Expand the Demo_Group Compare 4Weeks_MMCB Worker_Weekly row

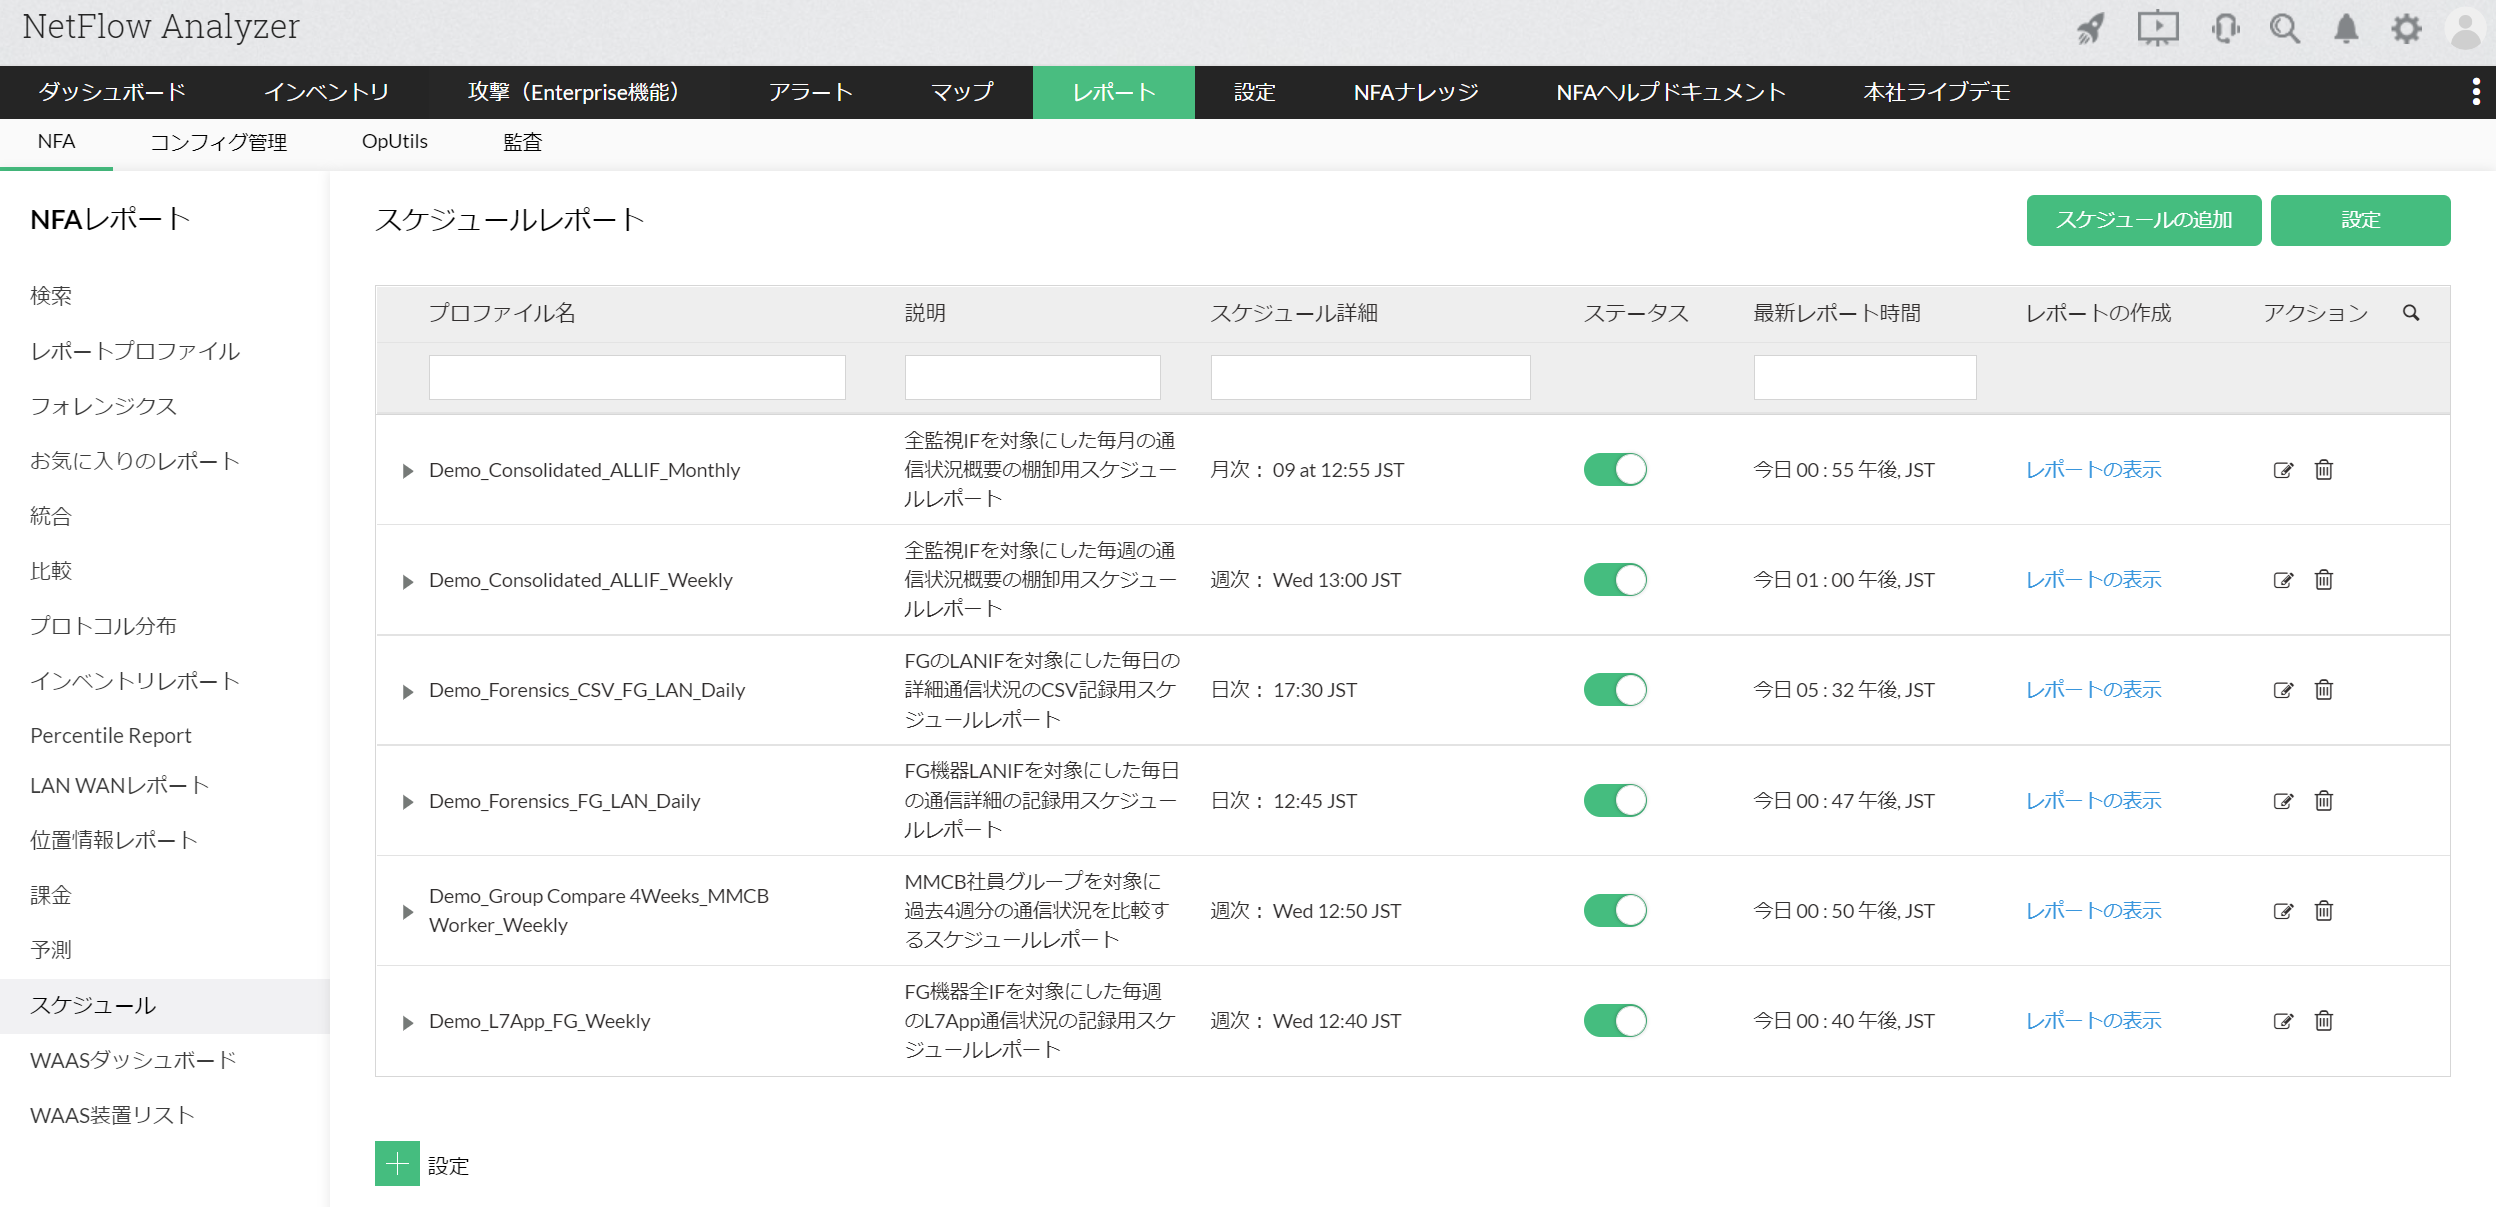pyautogui.click(x=407, y=912)
